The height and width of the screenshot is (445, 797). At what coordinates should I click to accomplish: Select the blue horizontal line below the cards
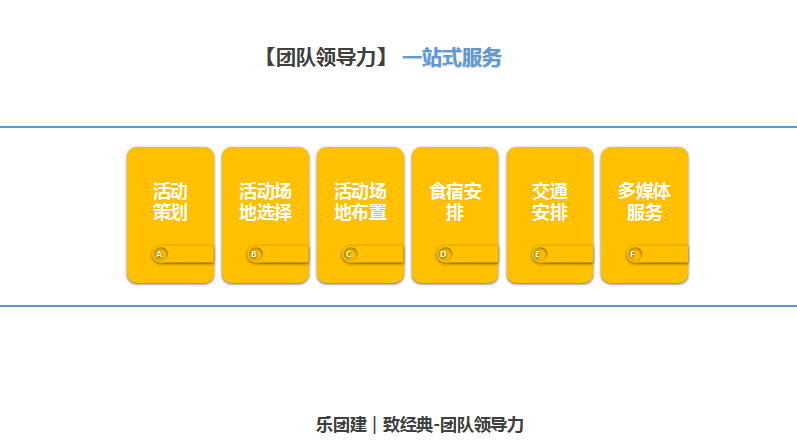point(398,306)
